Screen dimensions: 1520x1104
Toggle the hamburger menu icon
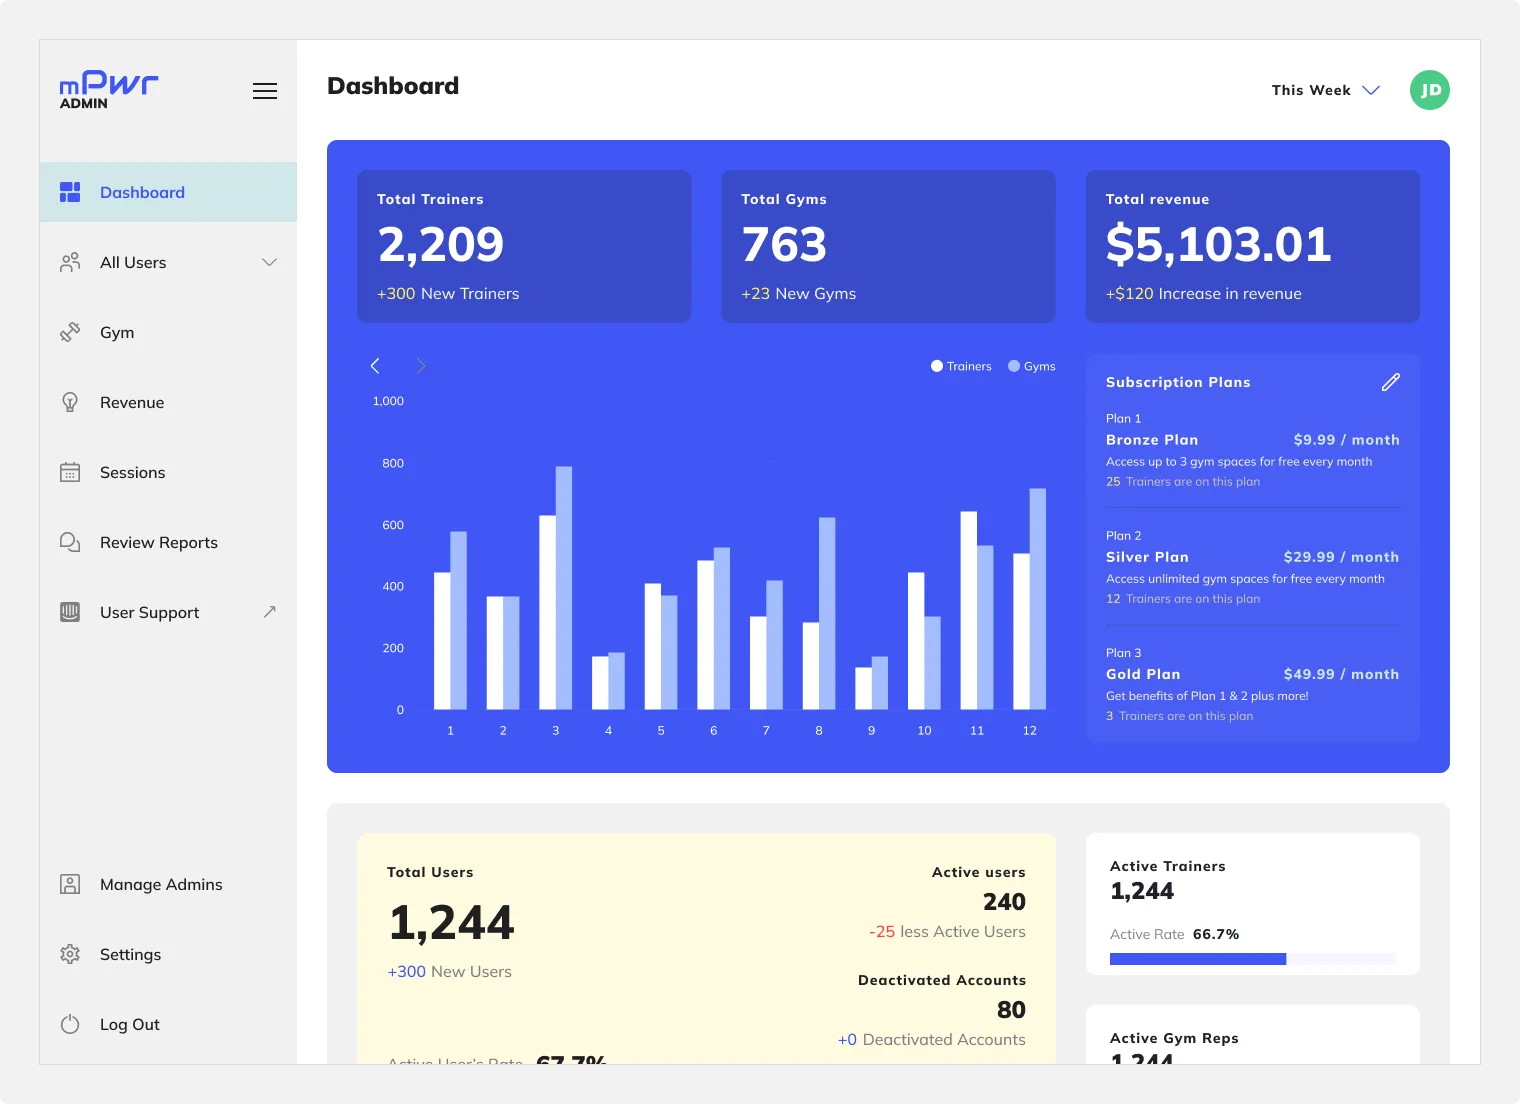(x=265, y=91)
